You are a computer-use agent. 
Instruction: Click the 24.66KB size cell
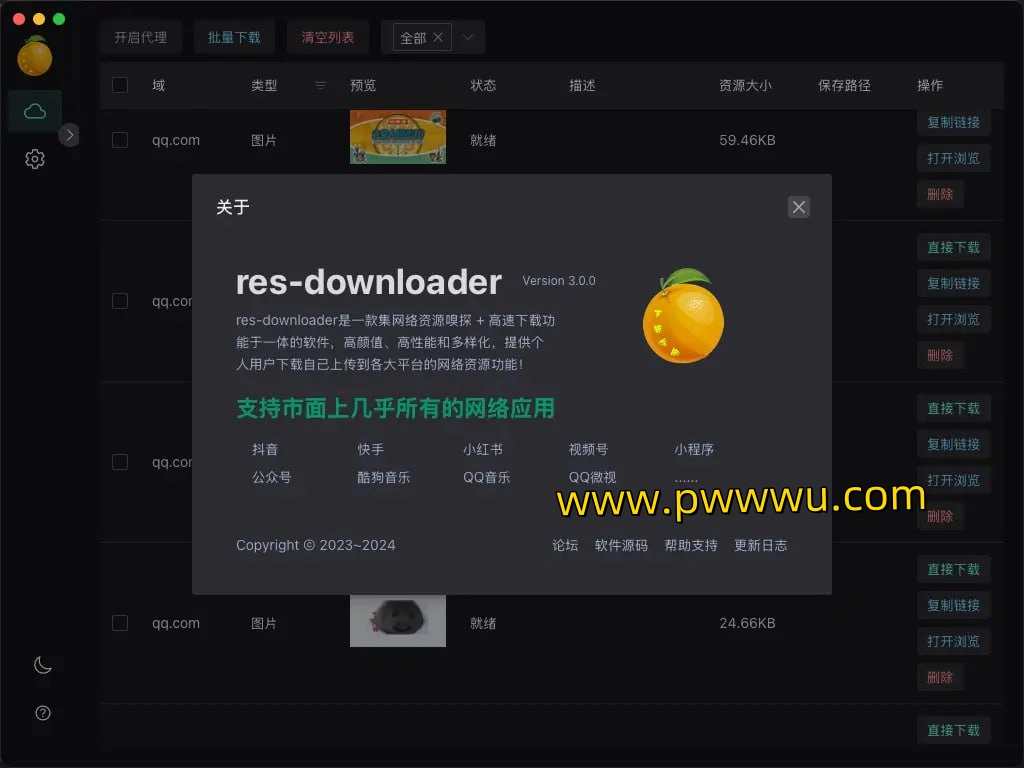pyautogui.click(x=747, y=623)
